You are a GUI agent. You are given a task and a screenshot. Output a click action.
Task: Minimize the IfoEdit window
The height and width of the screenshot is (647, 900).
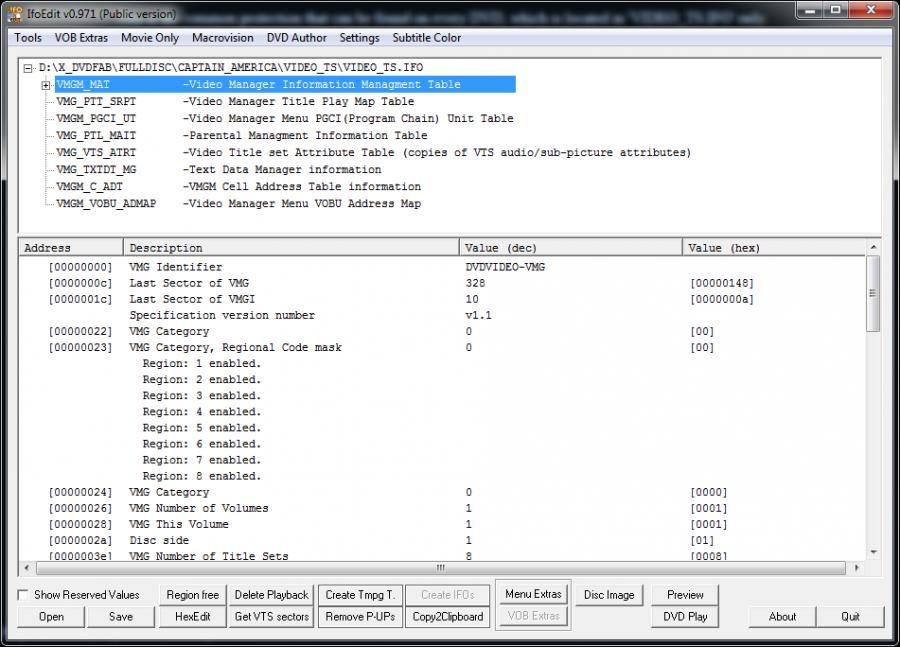point(809,10)
